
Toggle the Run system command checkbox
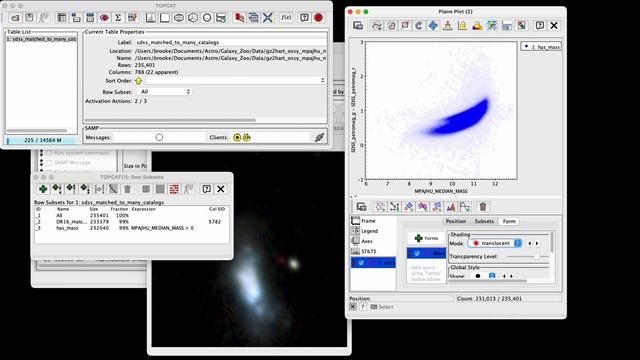[x=49, y=153]
